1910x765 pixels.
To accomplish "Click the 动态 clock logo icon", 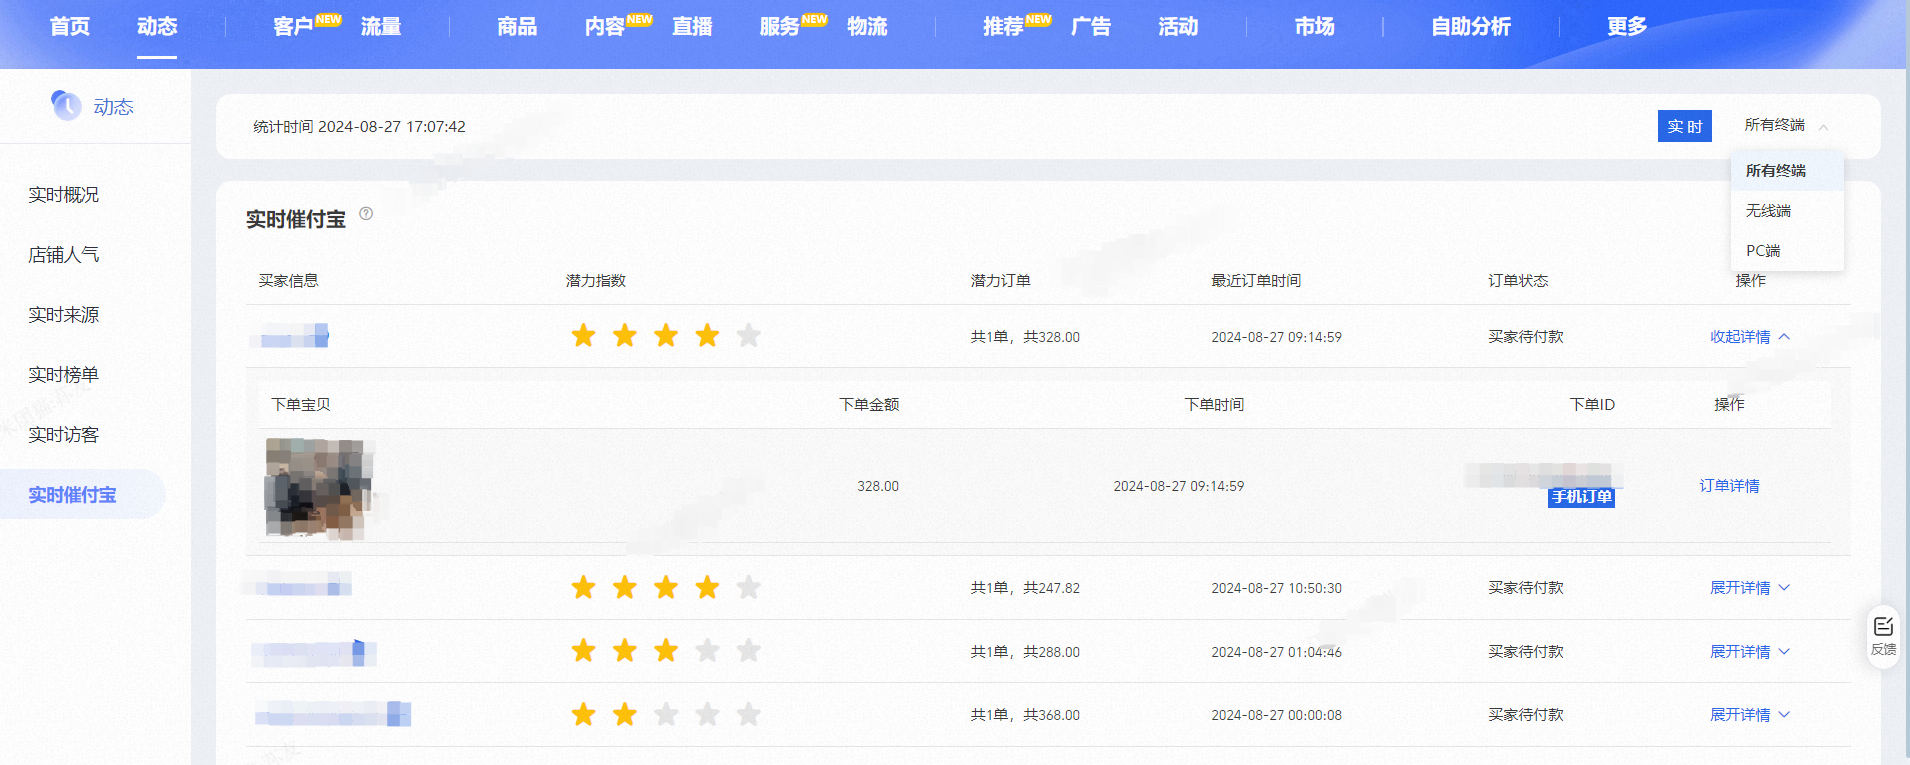I will pyautogui.click(x=66, y=105).
